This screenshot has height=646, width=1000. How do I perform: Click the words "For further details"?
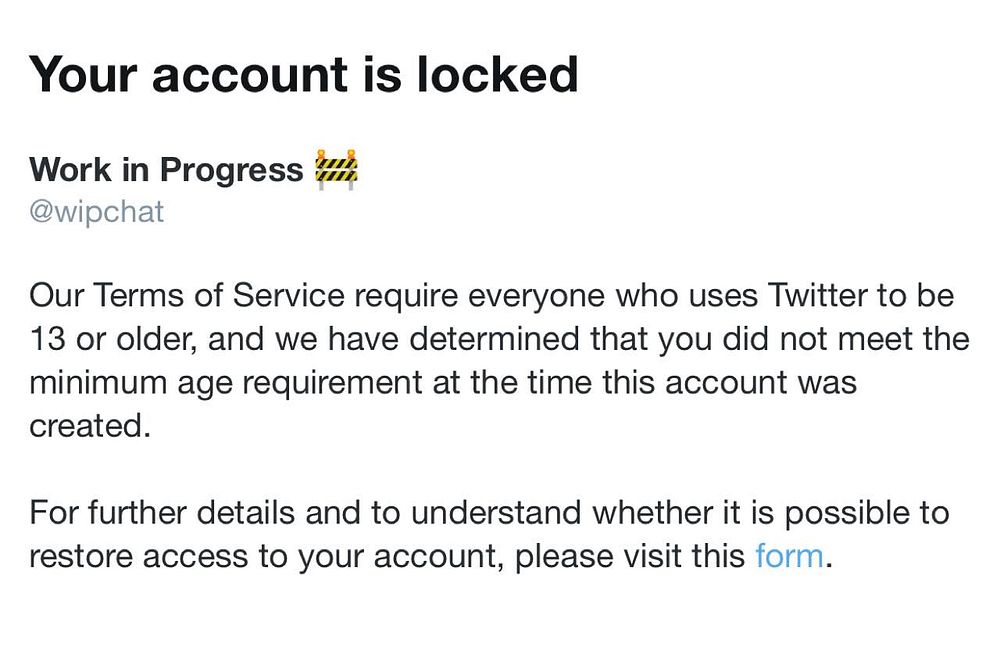pyautogui.click(x=162, y=513)
